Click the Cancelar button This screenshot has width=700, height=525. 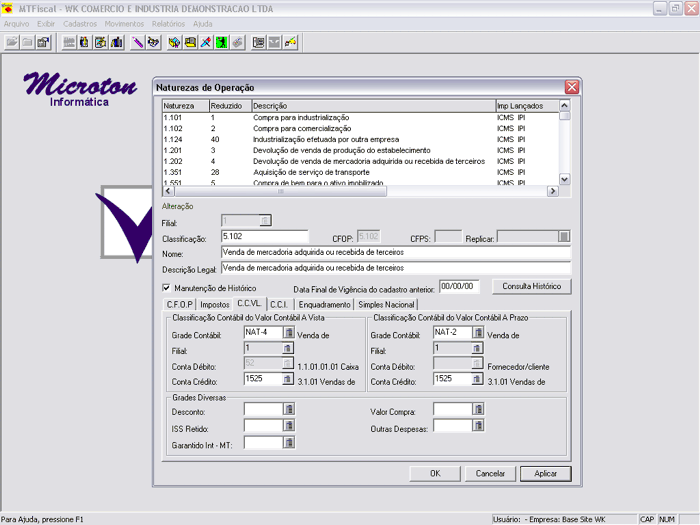490,473
